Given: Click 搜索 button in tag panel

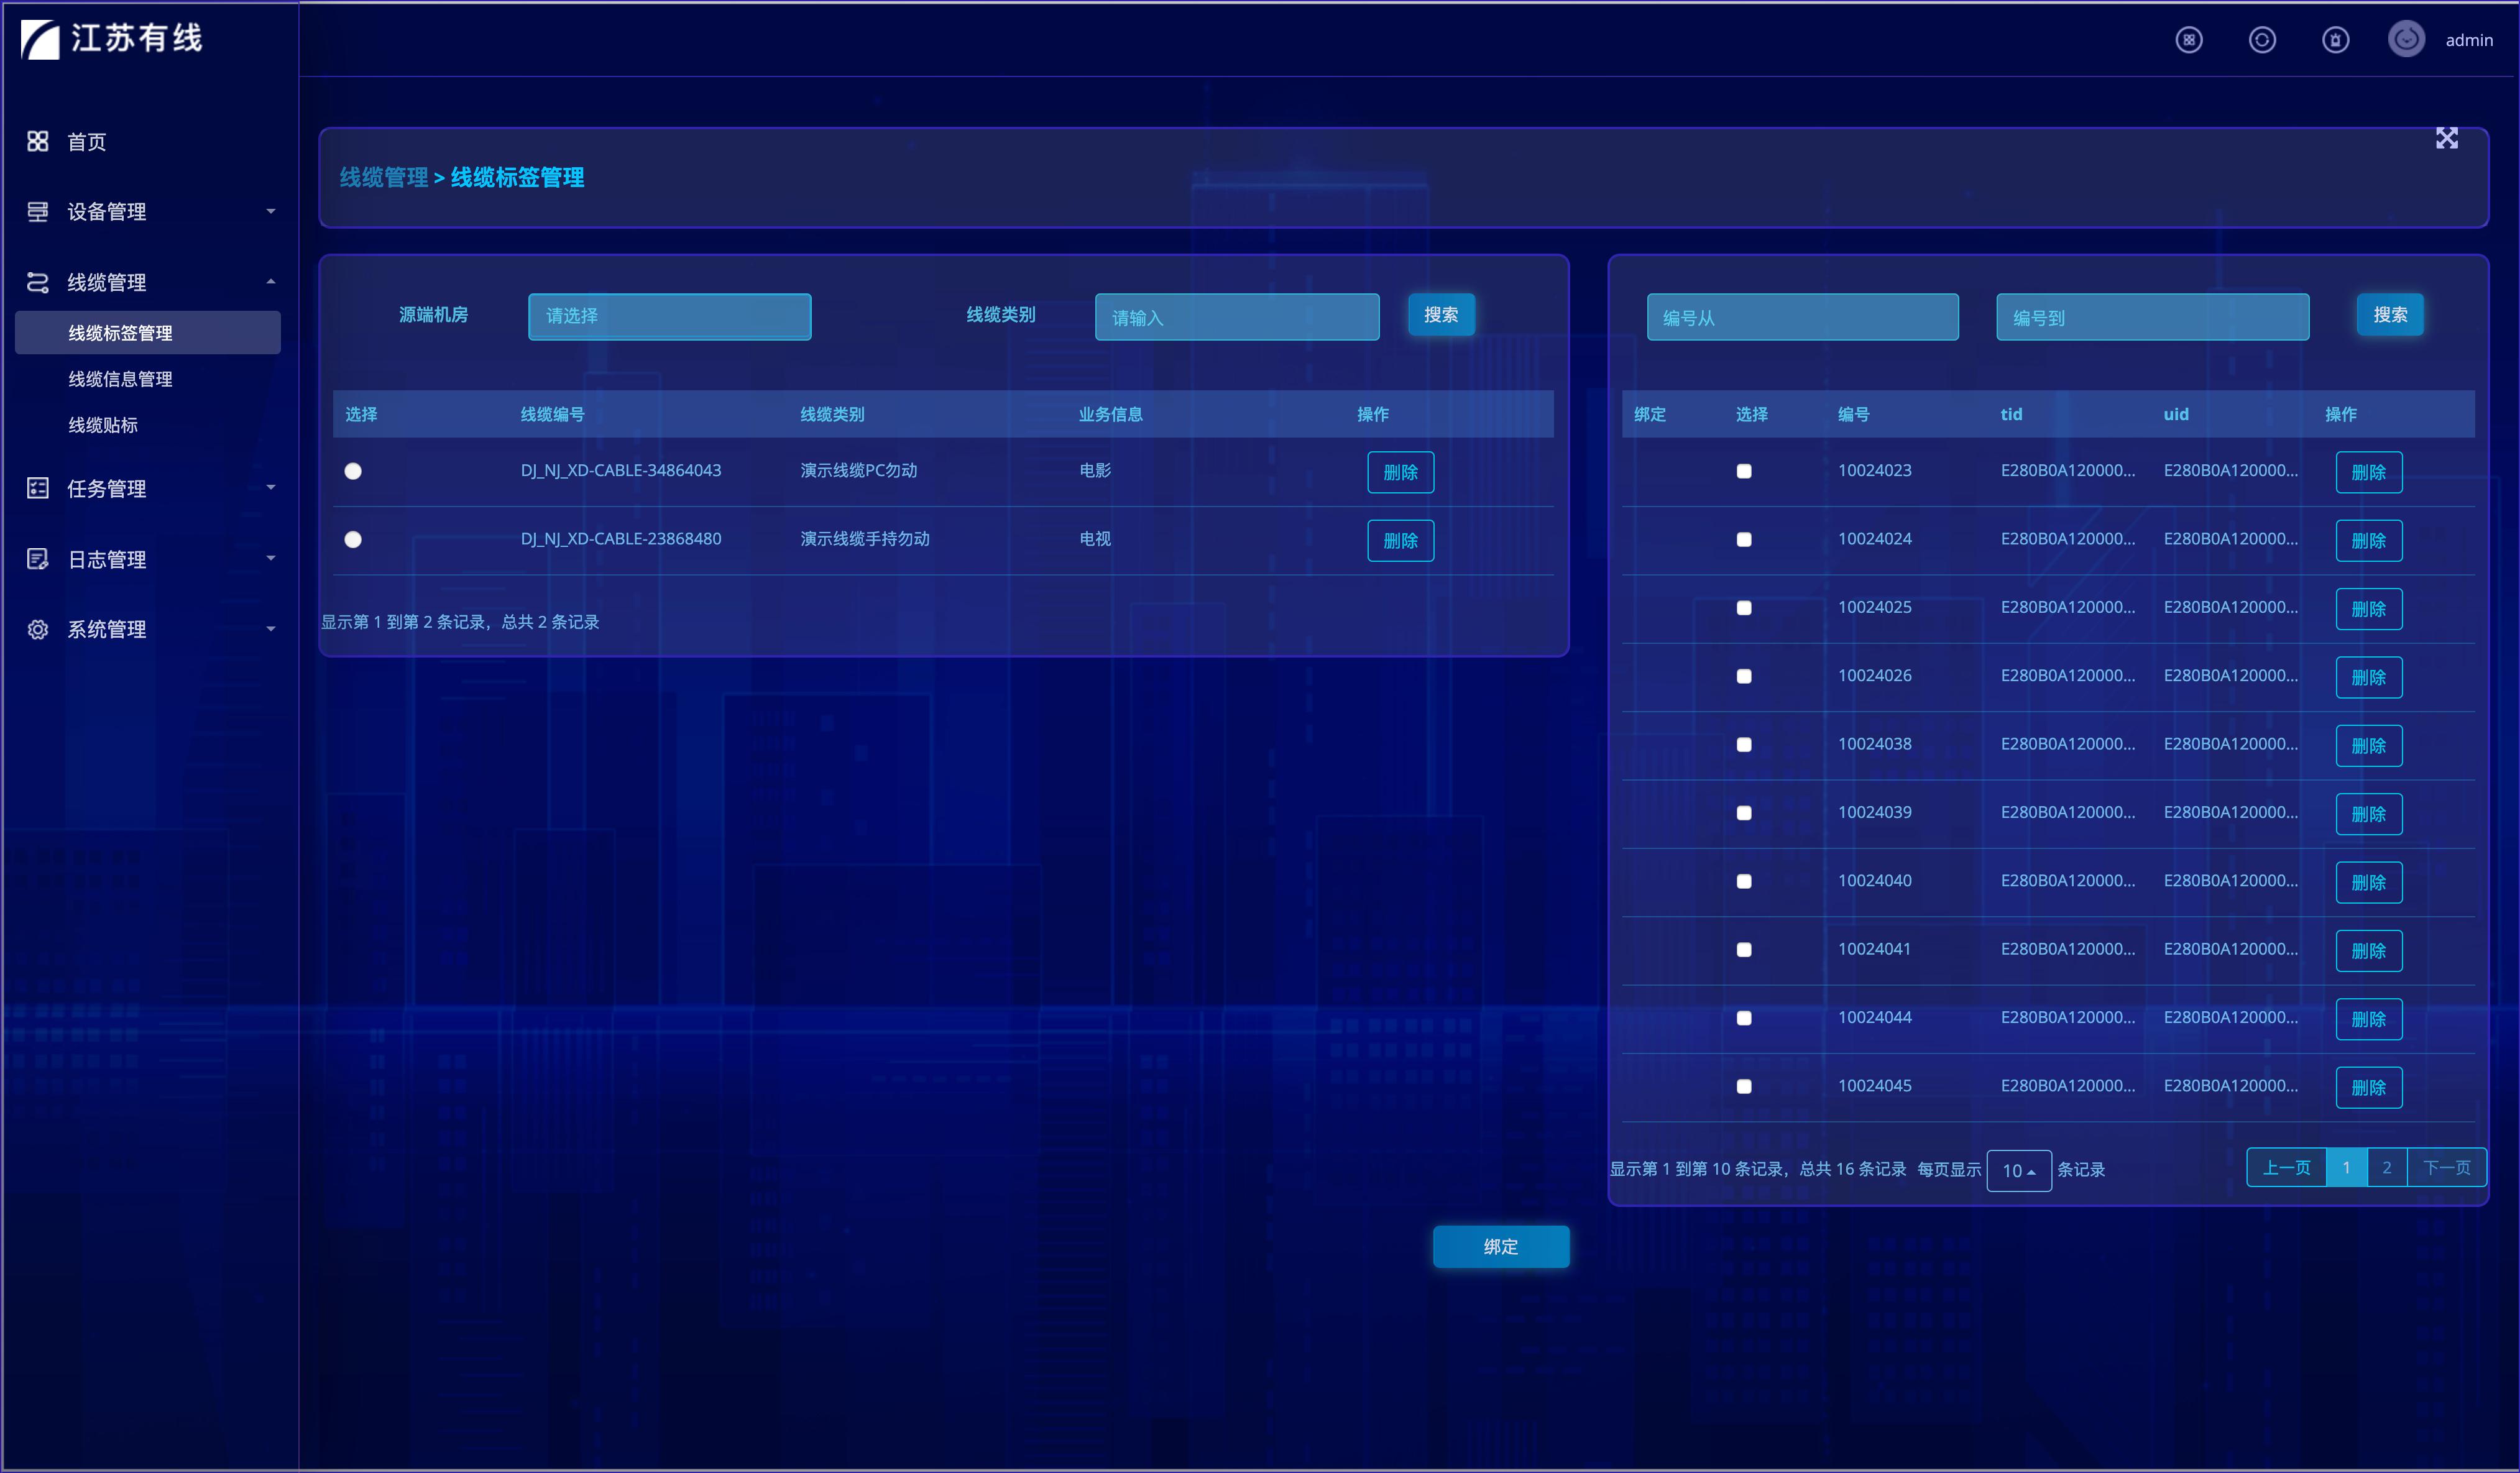Looking at the screenshot, I should click(2390, 315).
